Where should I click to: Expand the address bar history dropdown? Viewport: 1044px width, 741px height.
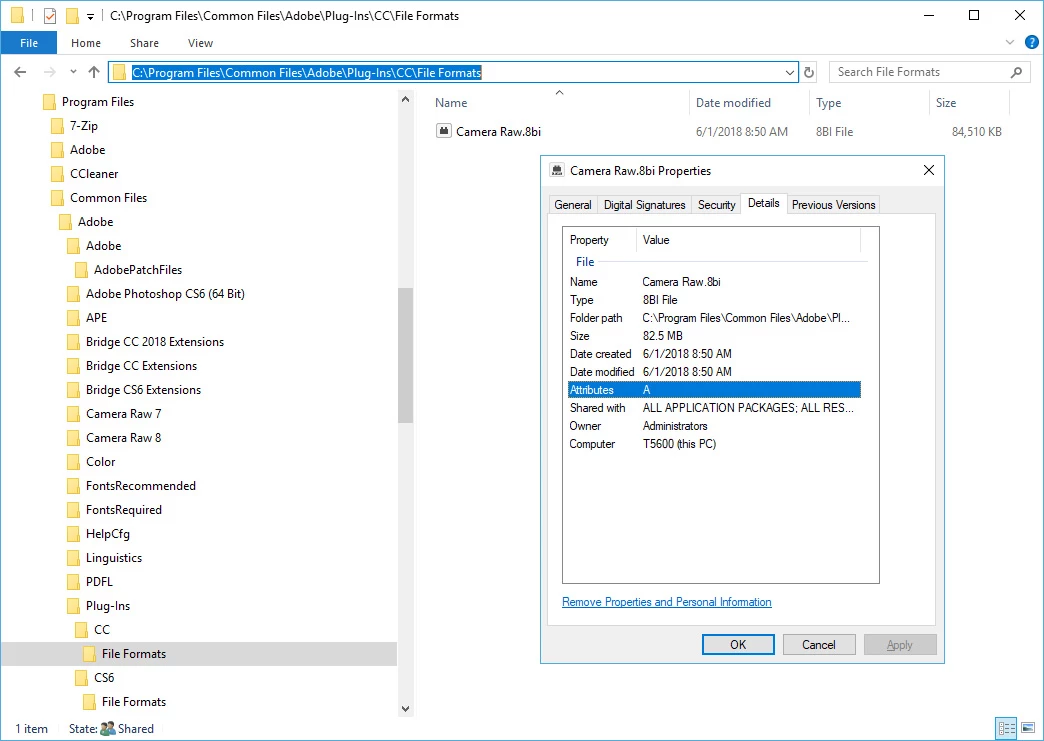click(x=790, y=73)
